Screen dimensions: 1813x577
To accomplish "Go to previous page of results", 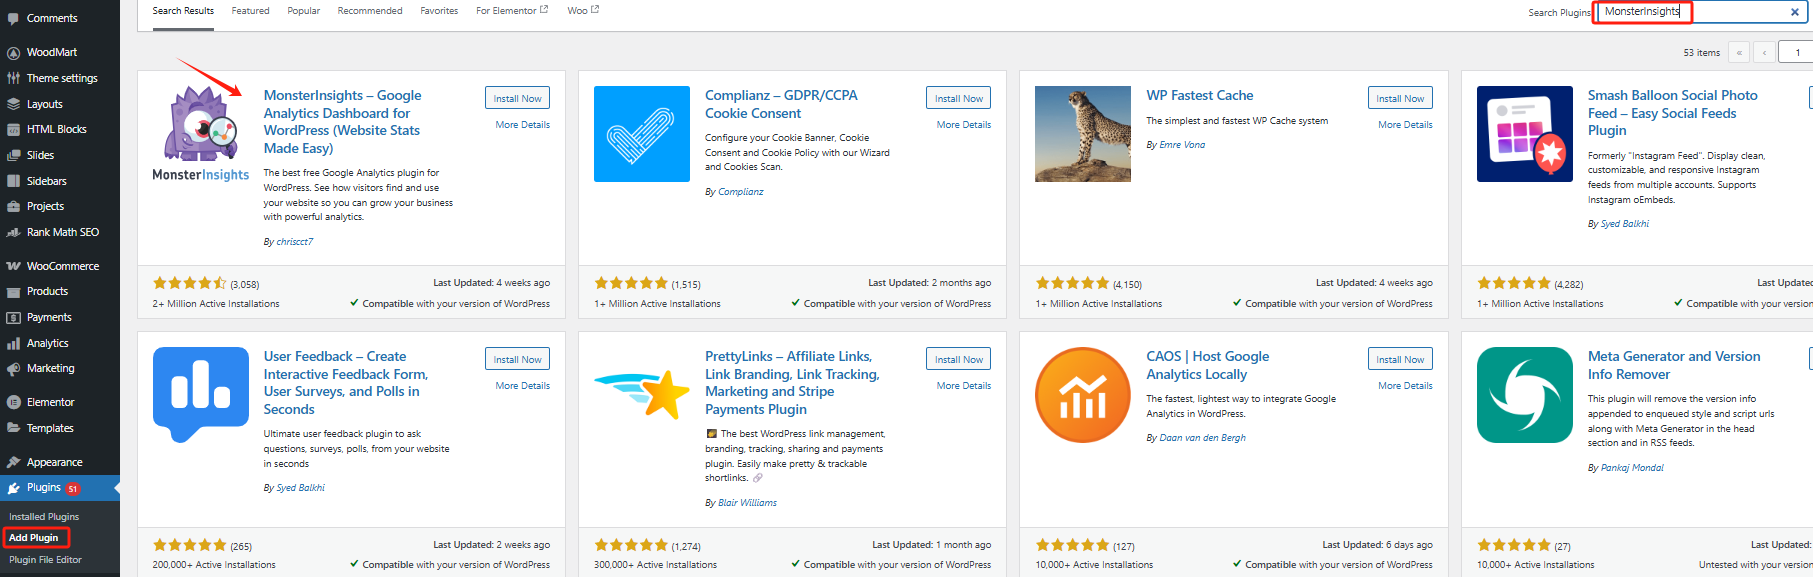I will pos(1764,53).
